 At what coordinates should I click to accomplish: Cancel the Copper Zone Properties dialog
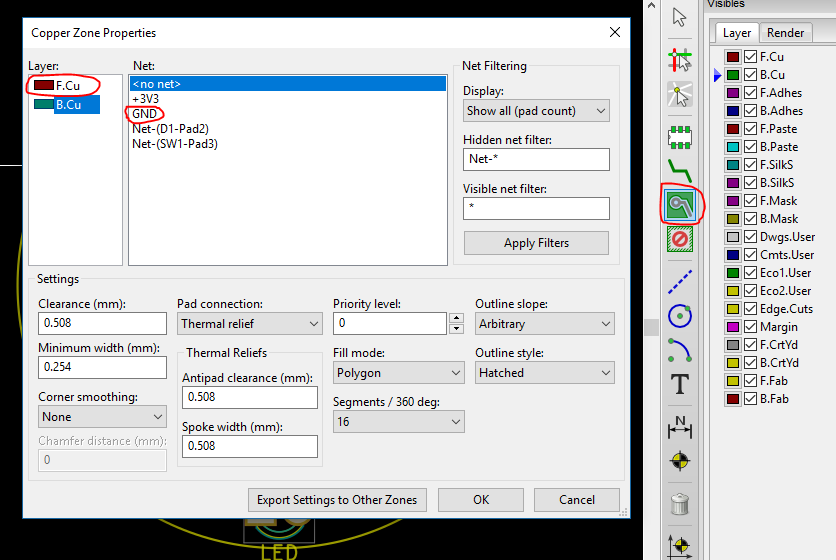(576, 500)
